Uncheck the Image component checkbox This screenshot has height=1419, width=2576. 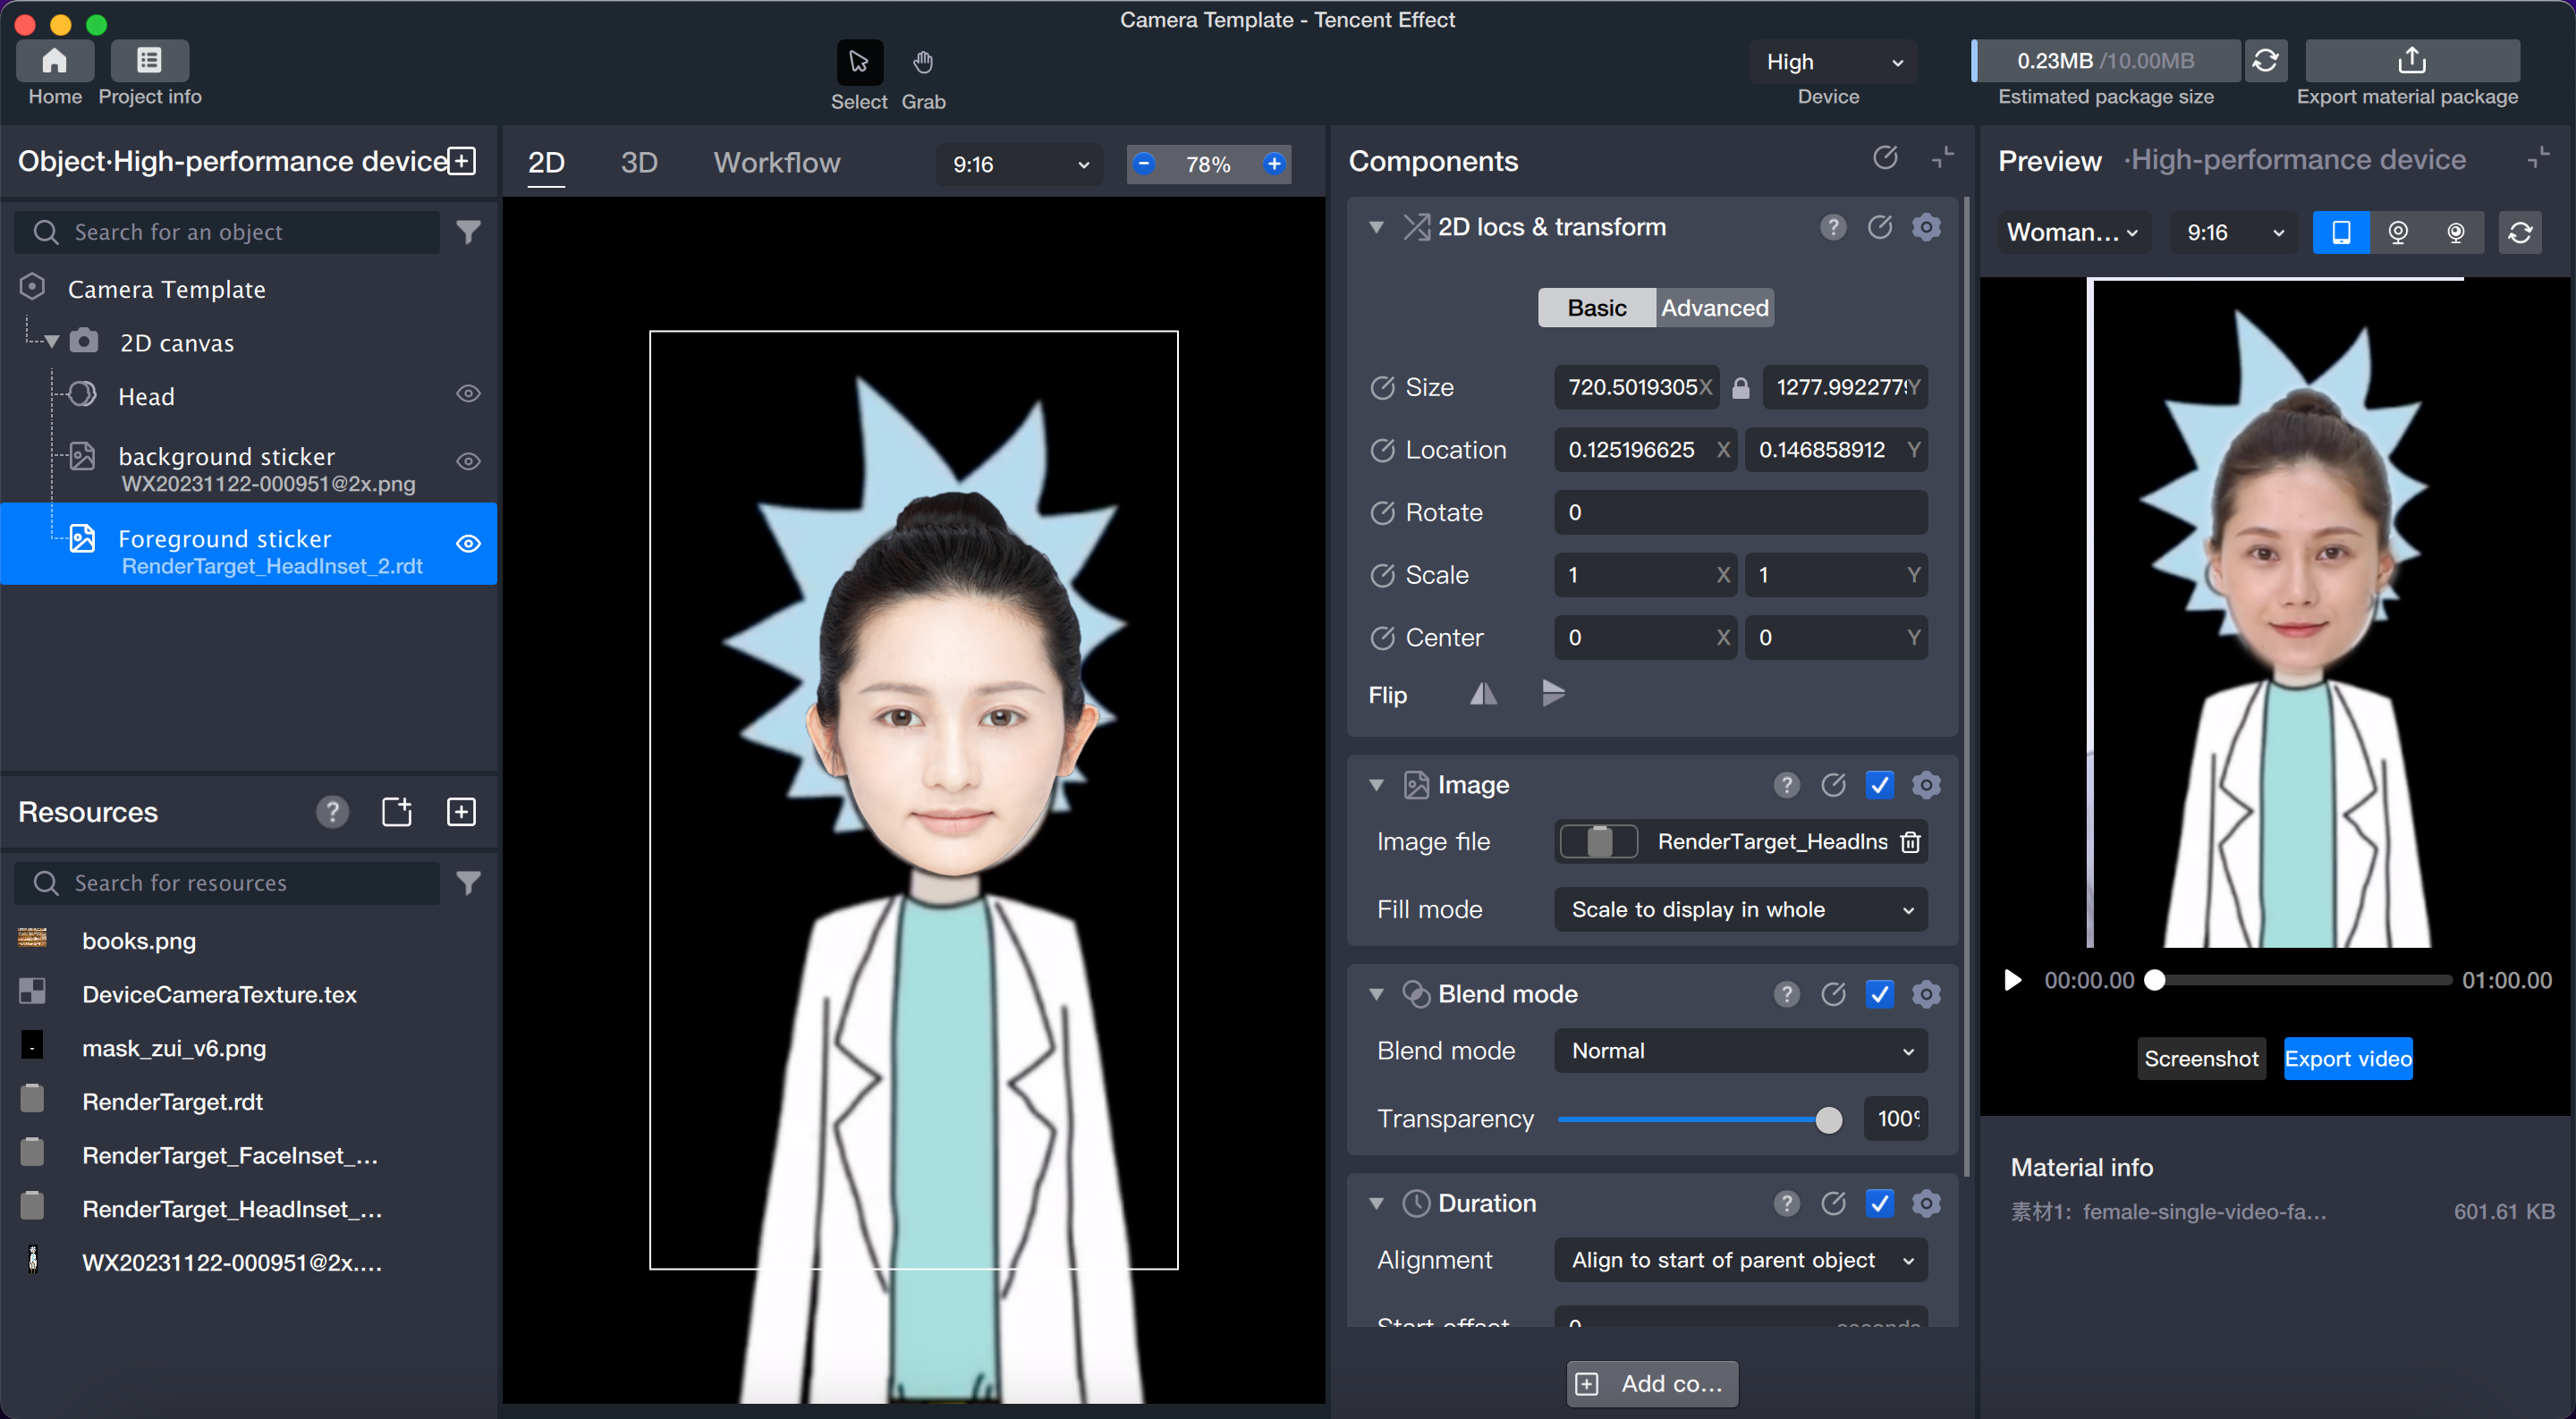coord(1879,785)
